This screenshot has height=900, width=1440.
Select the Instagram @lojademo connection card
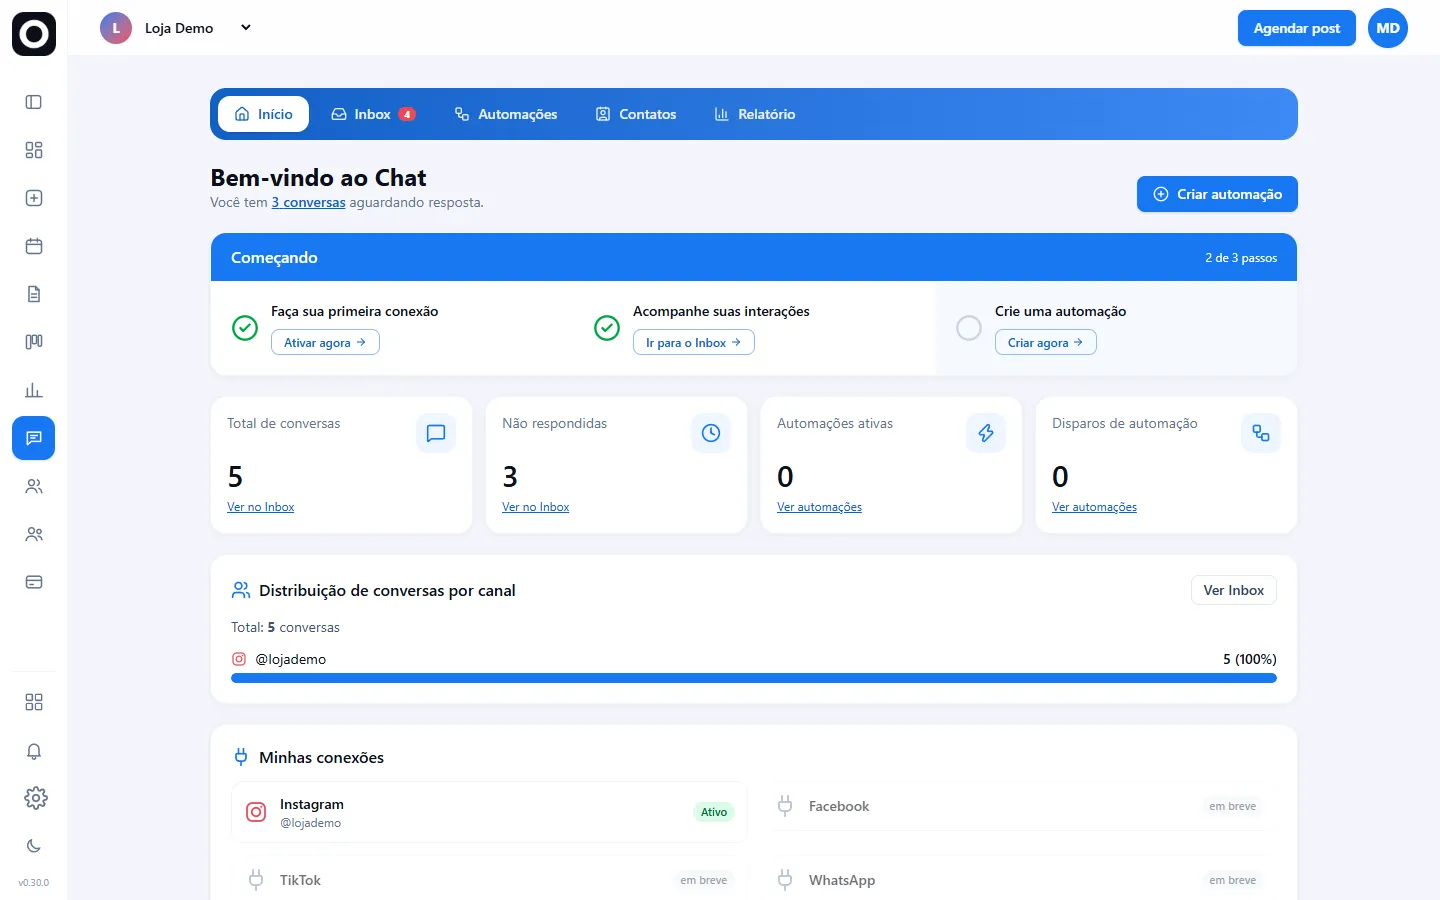[x=489, y=812]
